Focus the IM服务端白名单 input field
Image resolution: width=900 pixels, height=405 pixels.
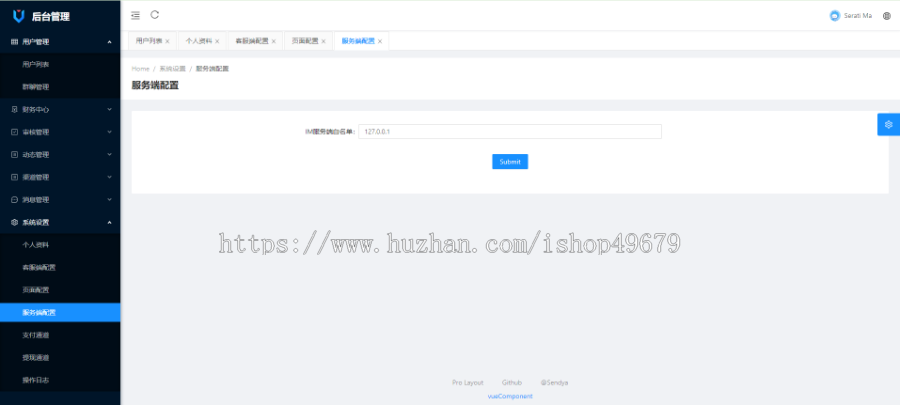tap(510, 132)
